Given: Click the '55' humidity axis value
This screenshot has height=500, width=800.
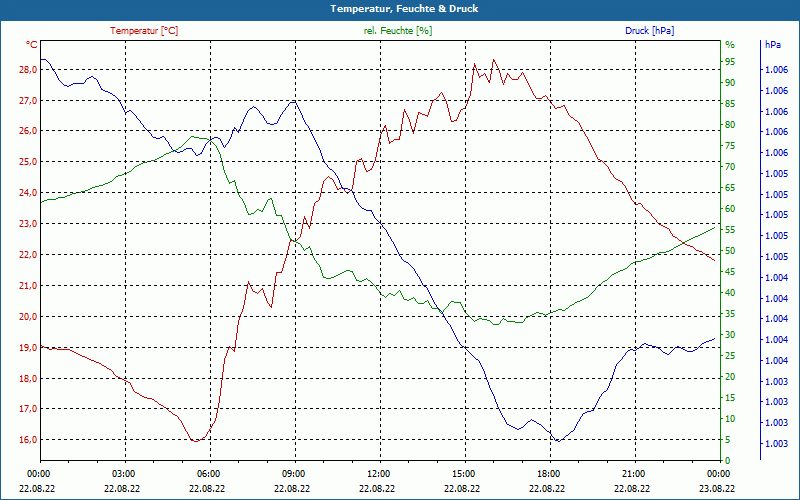Looking at the screenshot, I should click(730, 230).
